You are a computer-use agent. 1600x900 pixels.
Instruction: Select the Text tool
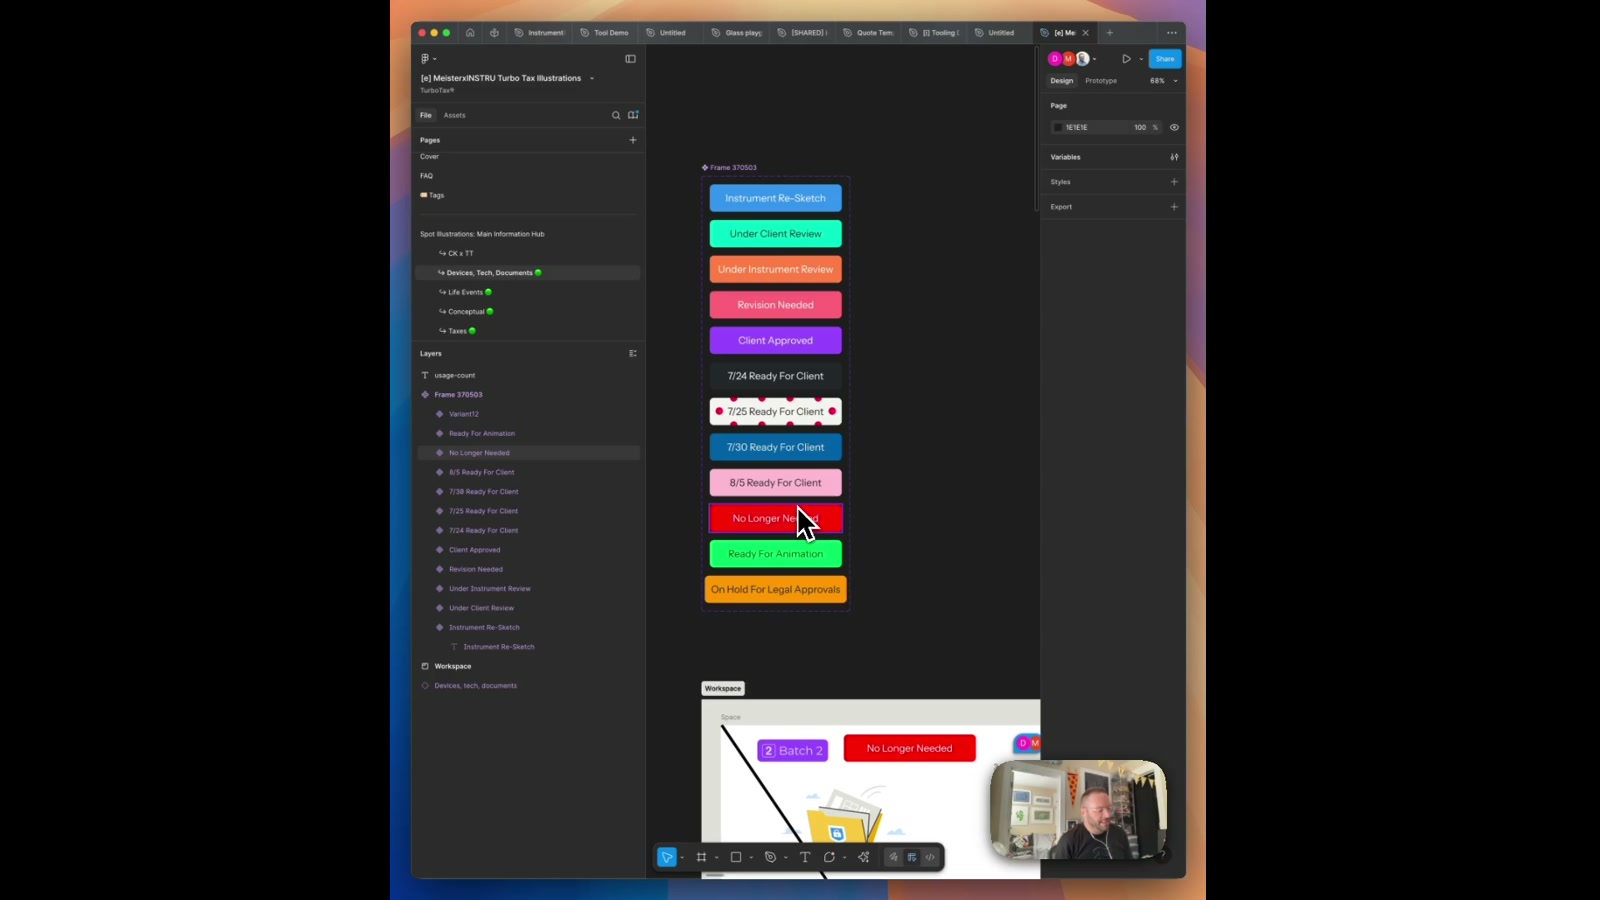[x=805, y=857]
